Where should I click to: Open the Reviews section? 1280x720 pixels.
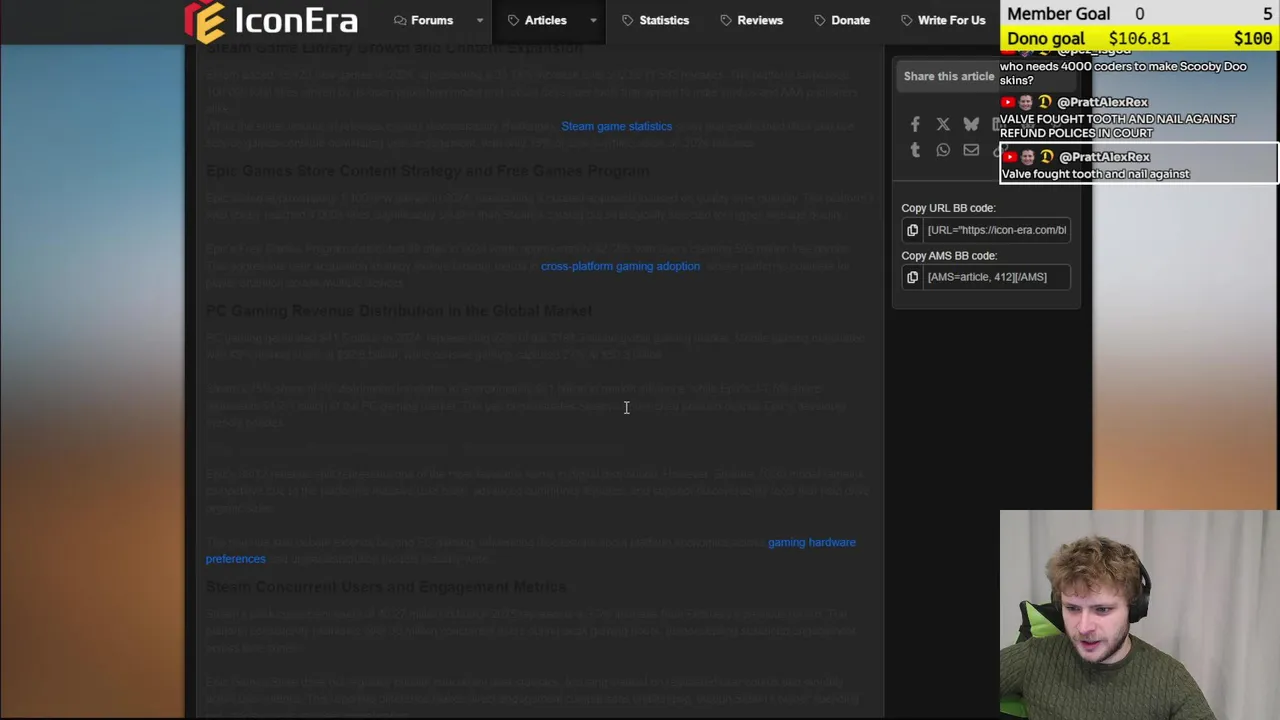coord(750,20)
